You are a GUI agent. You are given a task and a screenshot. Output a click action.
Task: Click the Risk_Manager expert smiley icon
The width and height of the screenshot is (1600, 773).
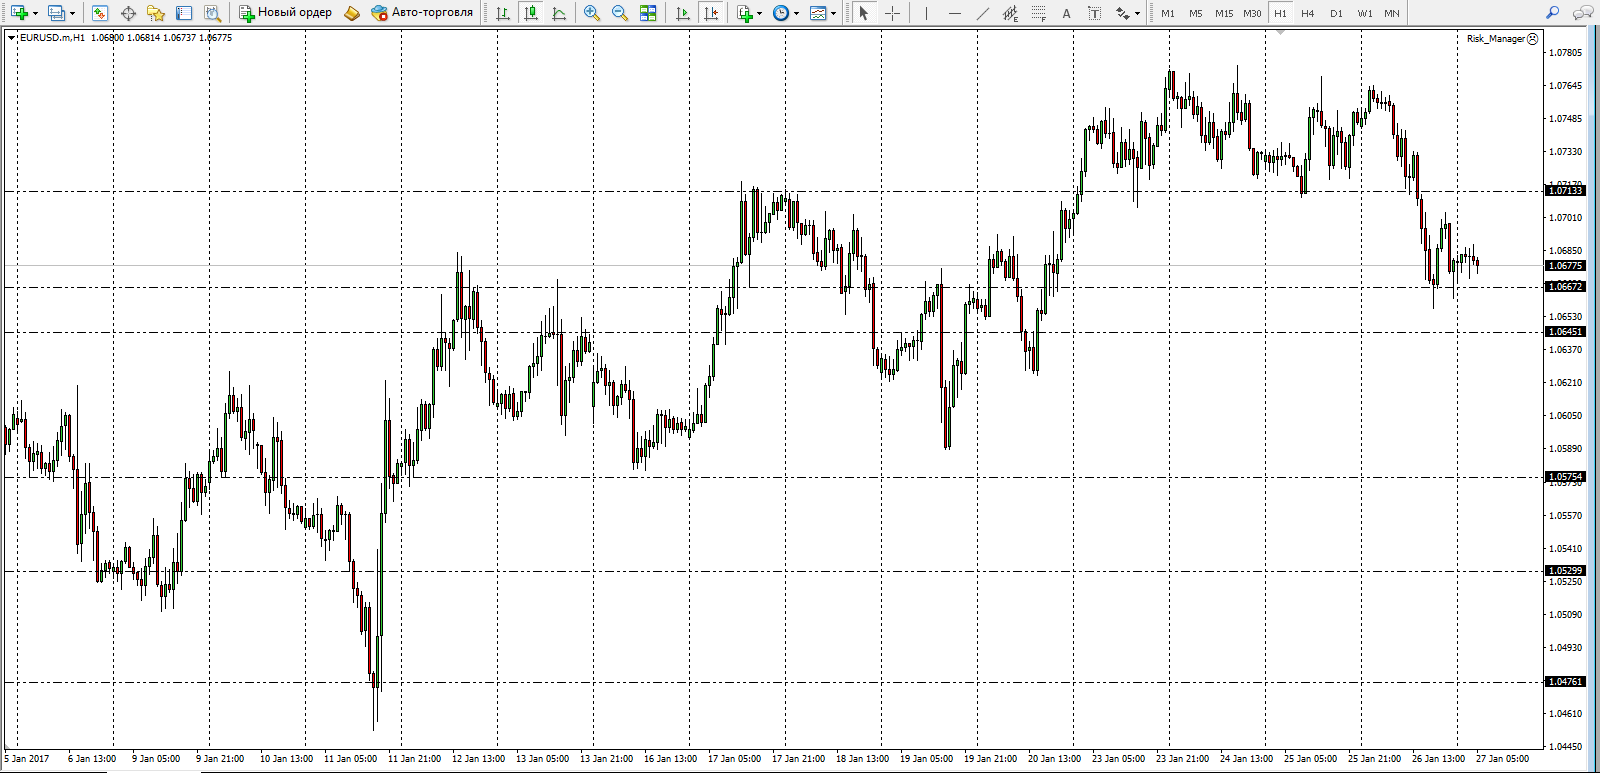coord(1533,39)
